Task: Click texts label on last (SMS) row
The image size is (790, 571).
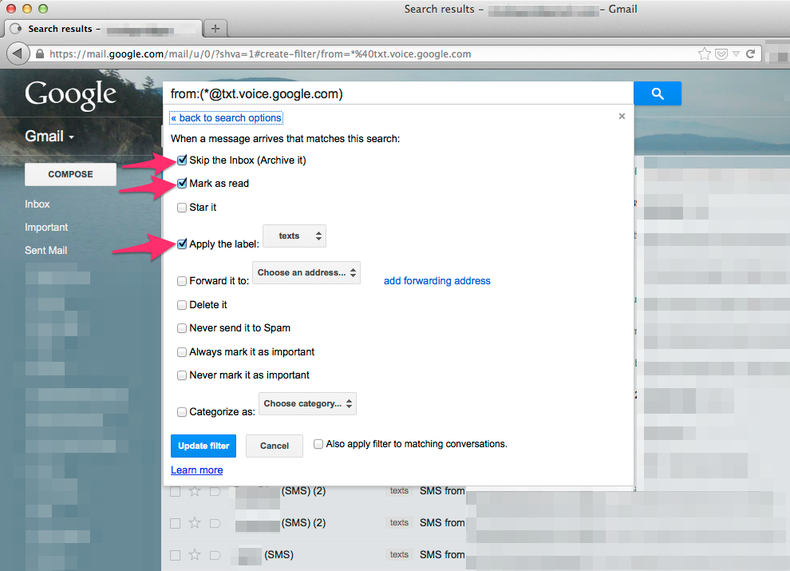Action: tap(399, 555)
